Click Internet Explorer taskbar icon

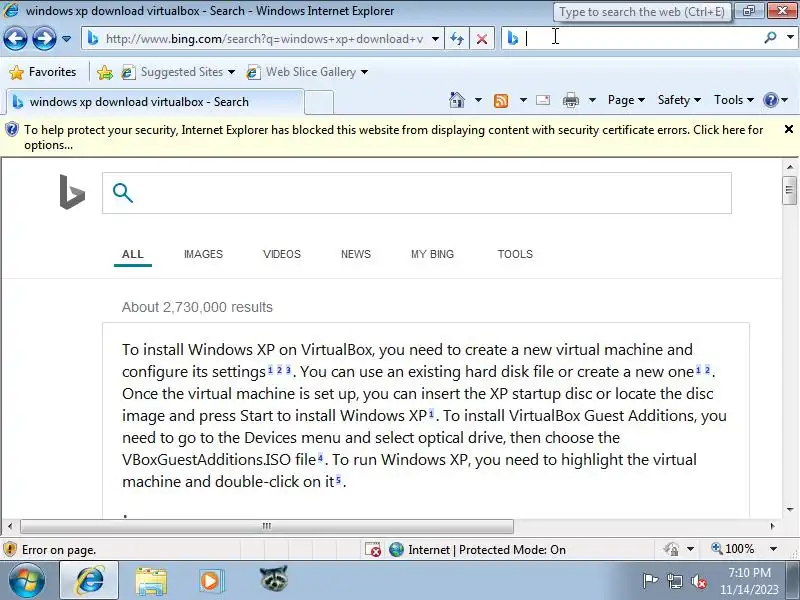point(89,581)
